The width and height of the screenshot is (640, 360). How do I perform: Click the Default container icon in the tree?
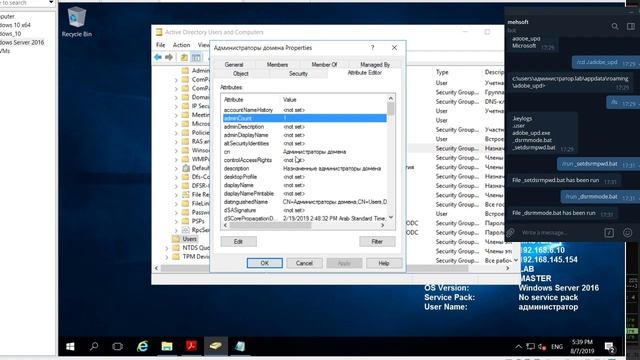[x=186, y=168]
